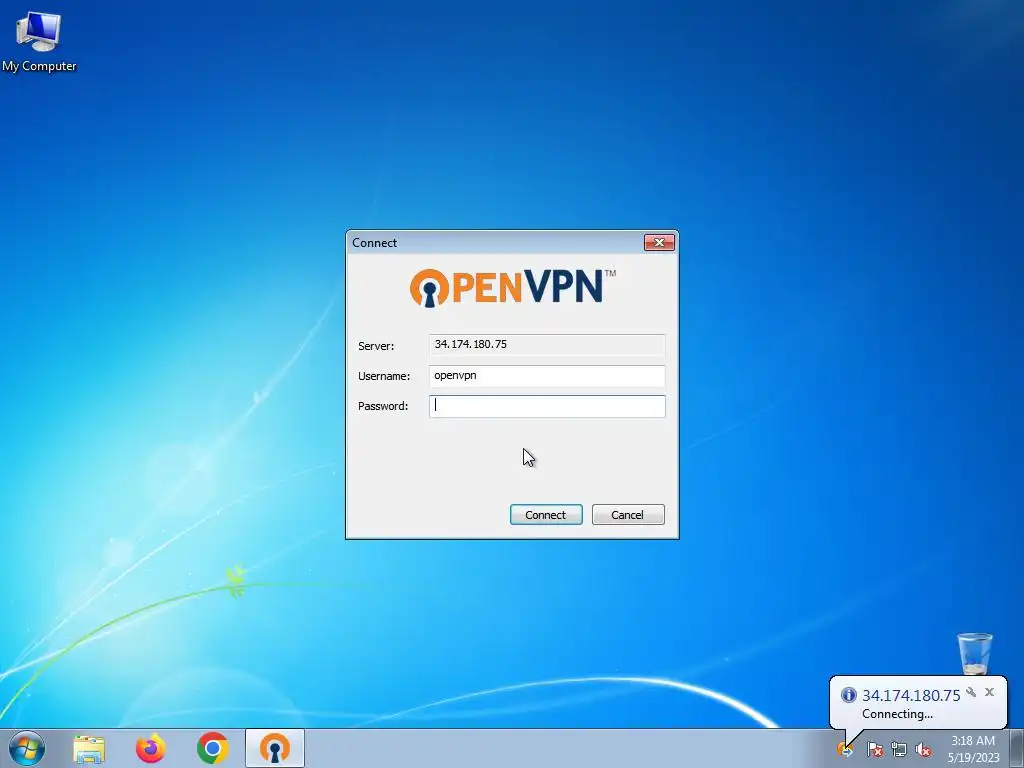
Task: Click the muted volume tray icon
Action: 923,750
